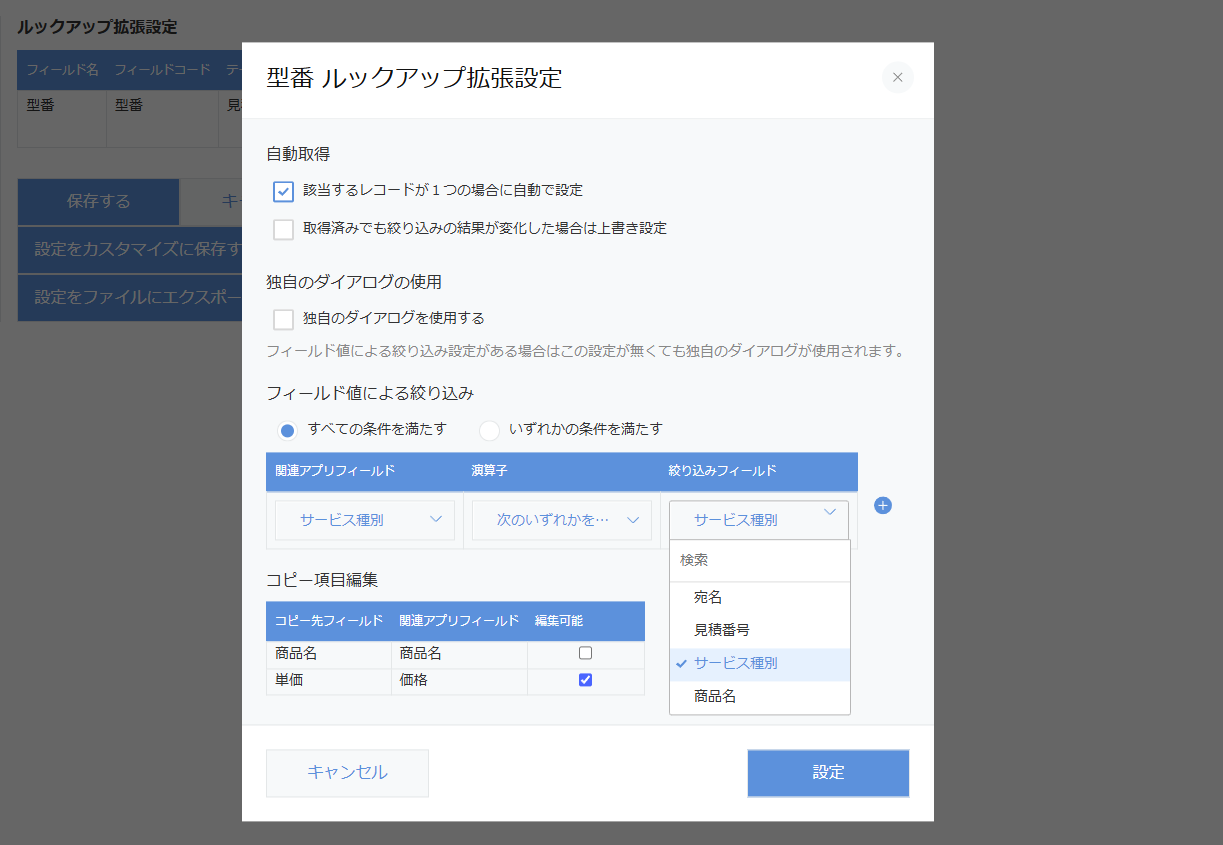Check 編集可能 box for 商品名 row
The width and height of the screenshot is (1223, 845).
coord(586,653)
